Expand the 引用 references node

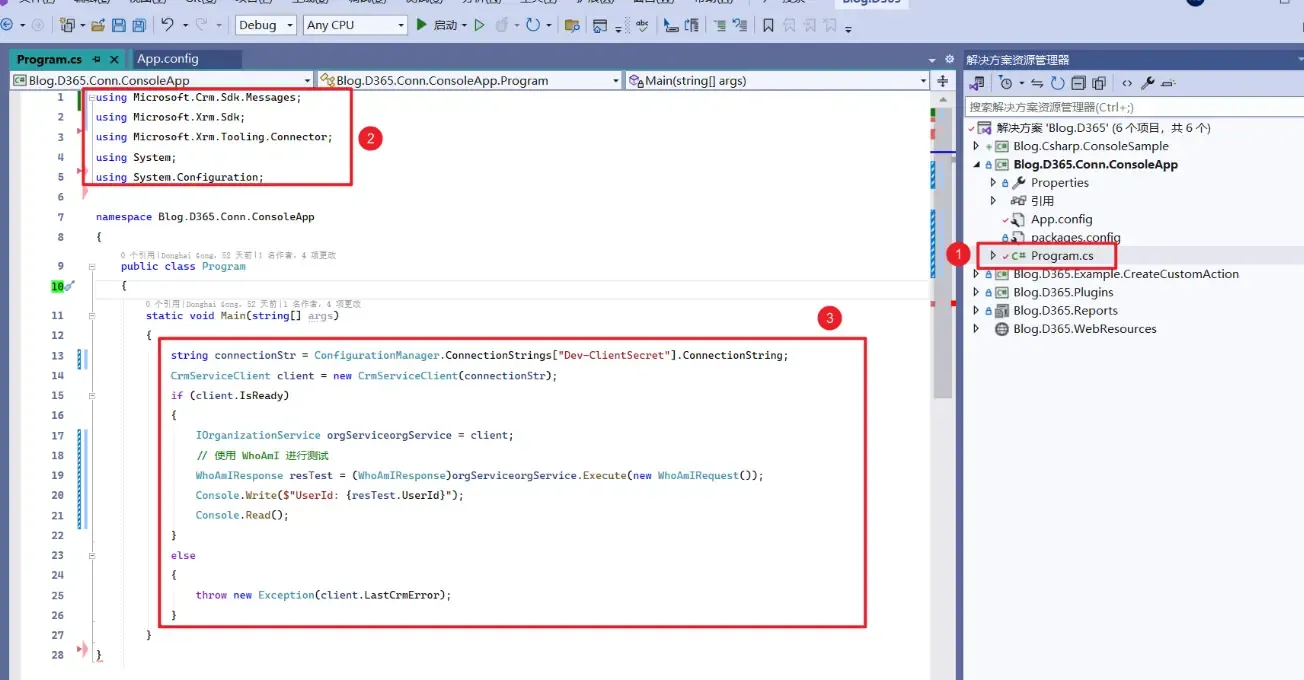[x=993, y=201]
